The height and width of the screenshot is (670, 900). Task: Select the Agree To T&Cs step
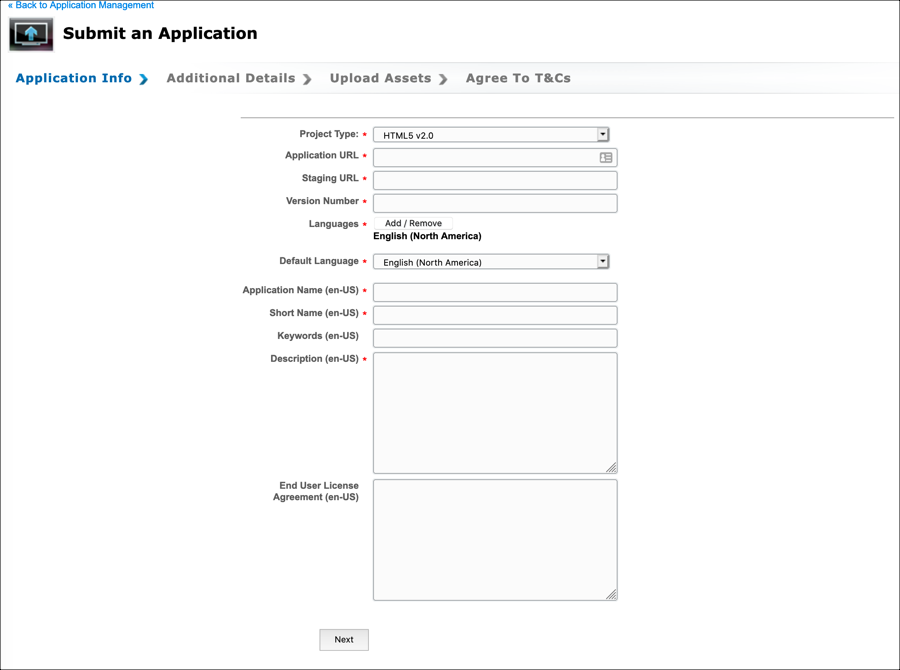click(518, 78)
